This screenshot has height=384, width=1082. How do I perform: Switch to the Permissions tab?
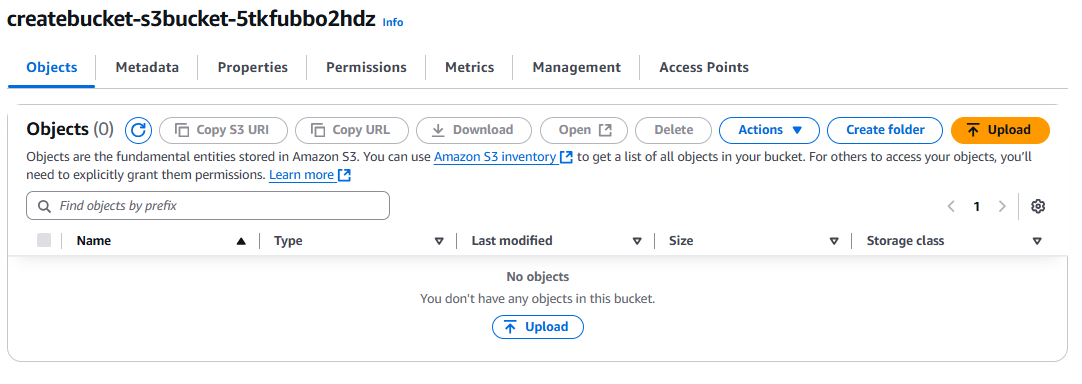366,68
